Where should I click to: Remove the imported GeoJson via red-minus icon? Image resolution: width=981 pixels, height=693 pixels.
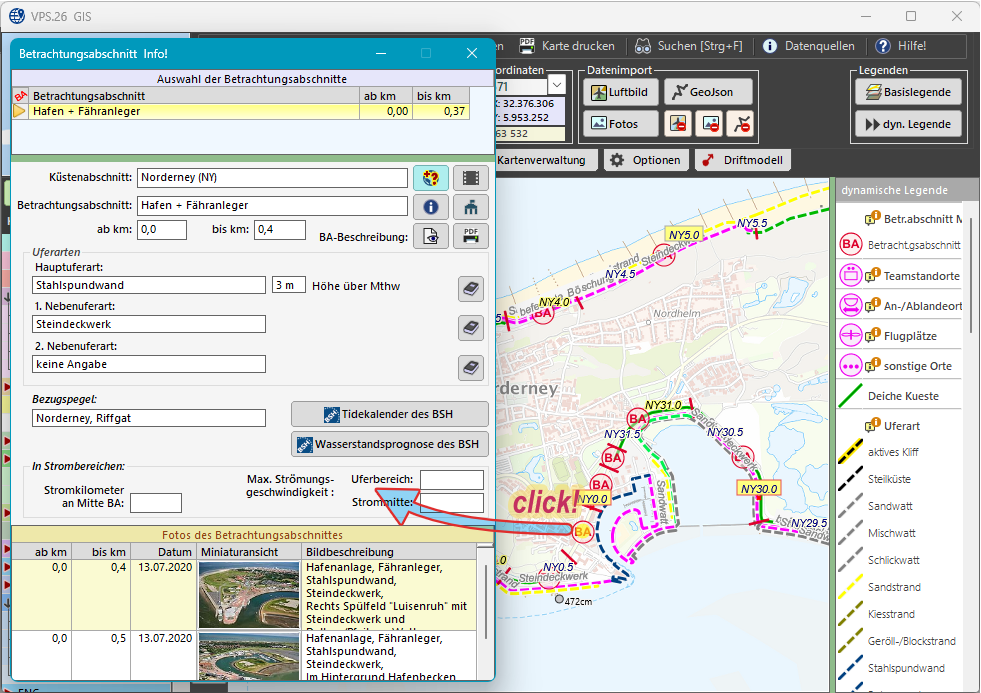pyautogui.click(x=741, y=123)
